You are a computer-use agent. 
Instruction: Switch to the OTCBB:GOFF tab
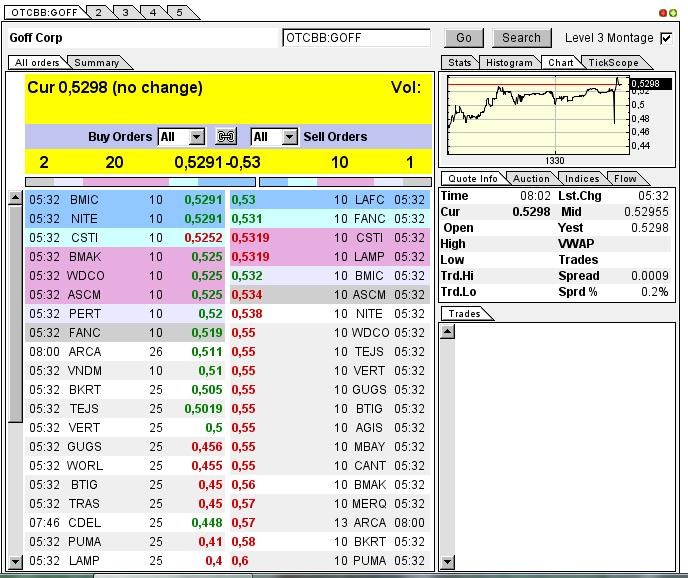[x=45, y=12]
